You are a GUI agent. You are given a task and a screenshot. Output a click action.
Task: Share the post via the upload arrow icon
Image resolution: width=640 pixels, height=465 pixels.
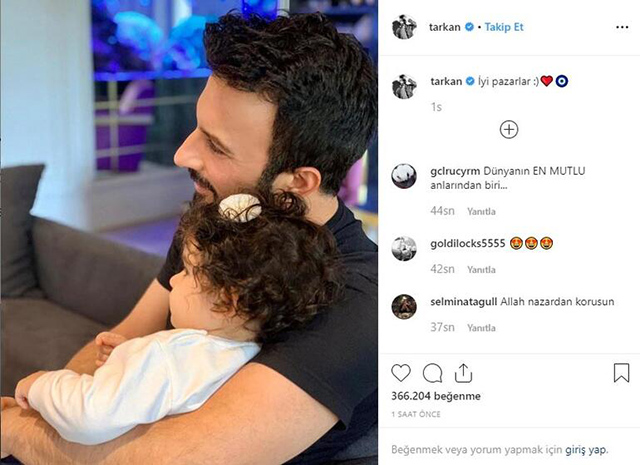(463, 373)
